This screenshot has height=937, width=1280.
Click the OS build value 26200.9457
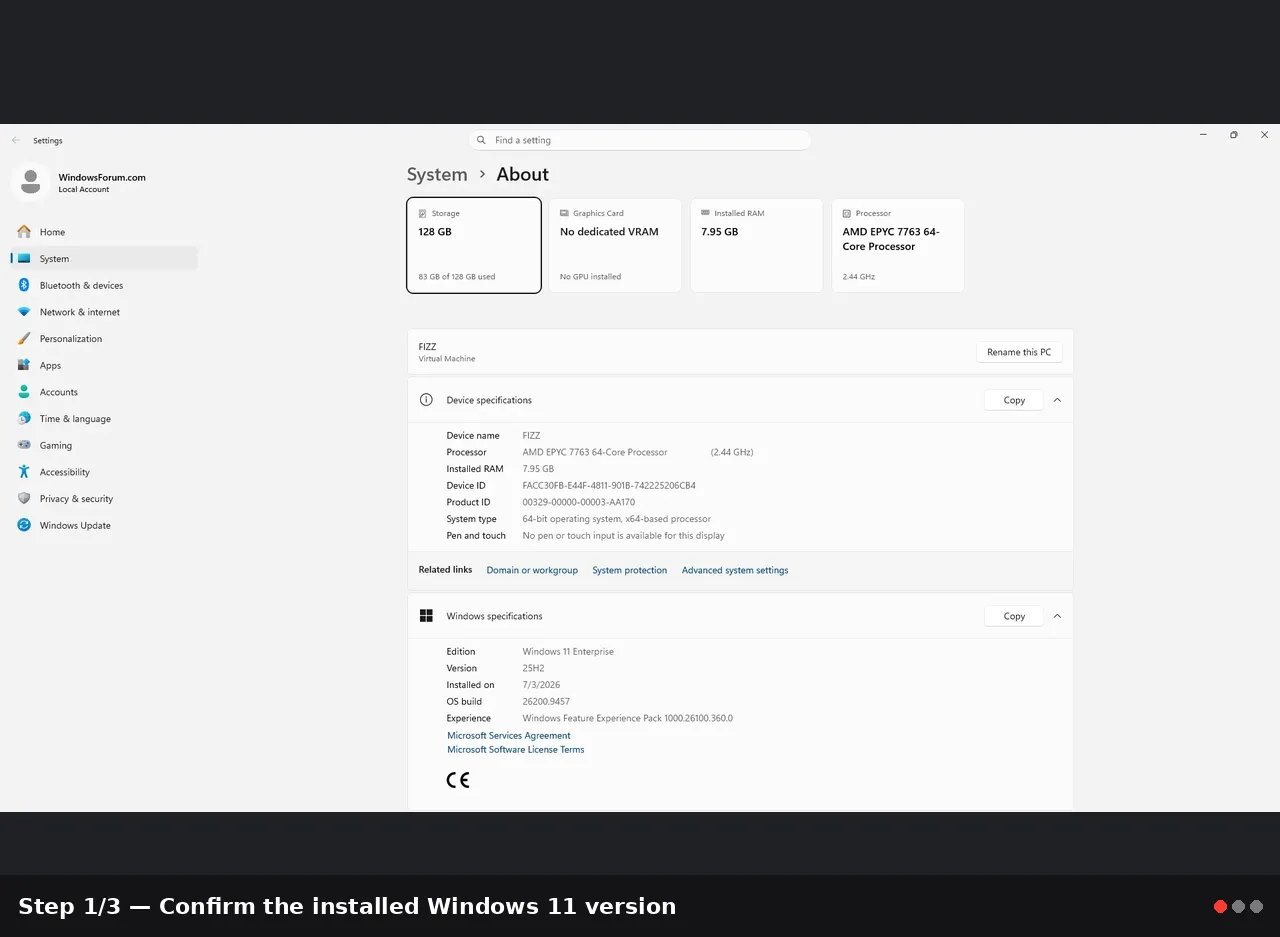click(546, 702)
